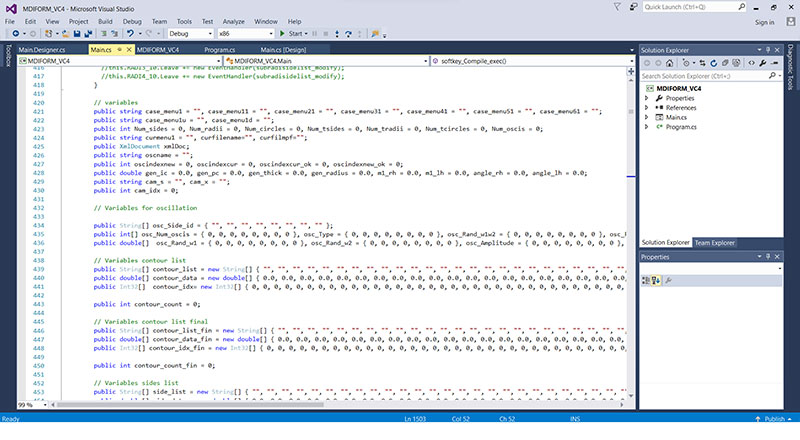Open the Toolbox side tab
The width and height of the screenshot is (800, 440).
pos(8,55)
